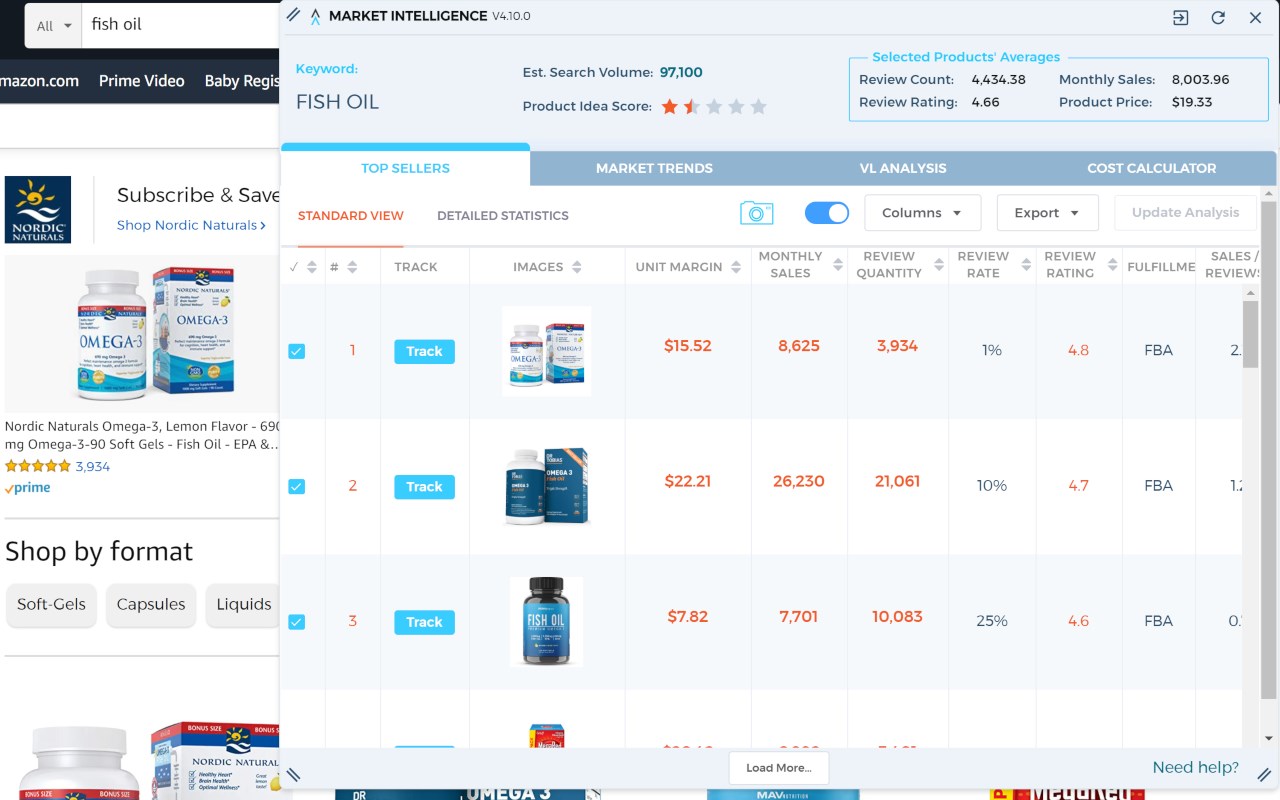Sort by Review Quantity column
Image resolution: width=1280 pixels, height=800 pixels.
(939, 265)
